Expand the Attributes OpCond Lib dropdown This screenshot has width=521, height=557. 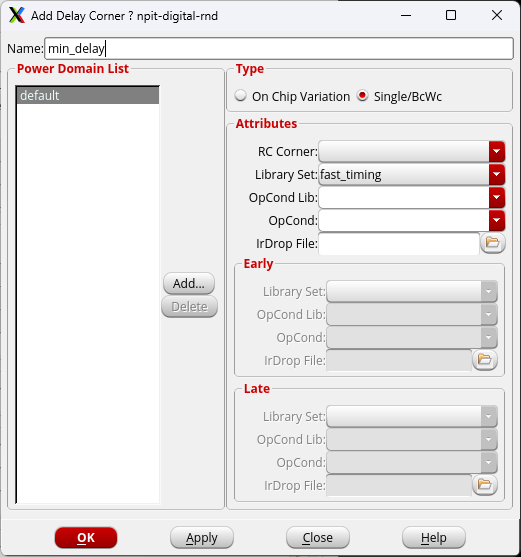[x=496, y=198]
